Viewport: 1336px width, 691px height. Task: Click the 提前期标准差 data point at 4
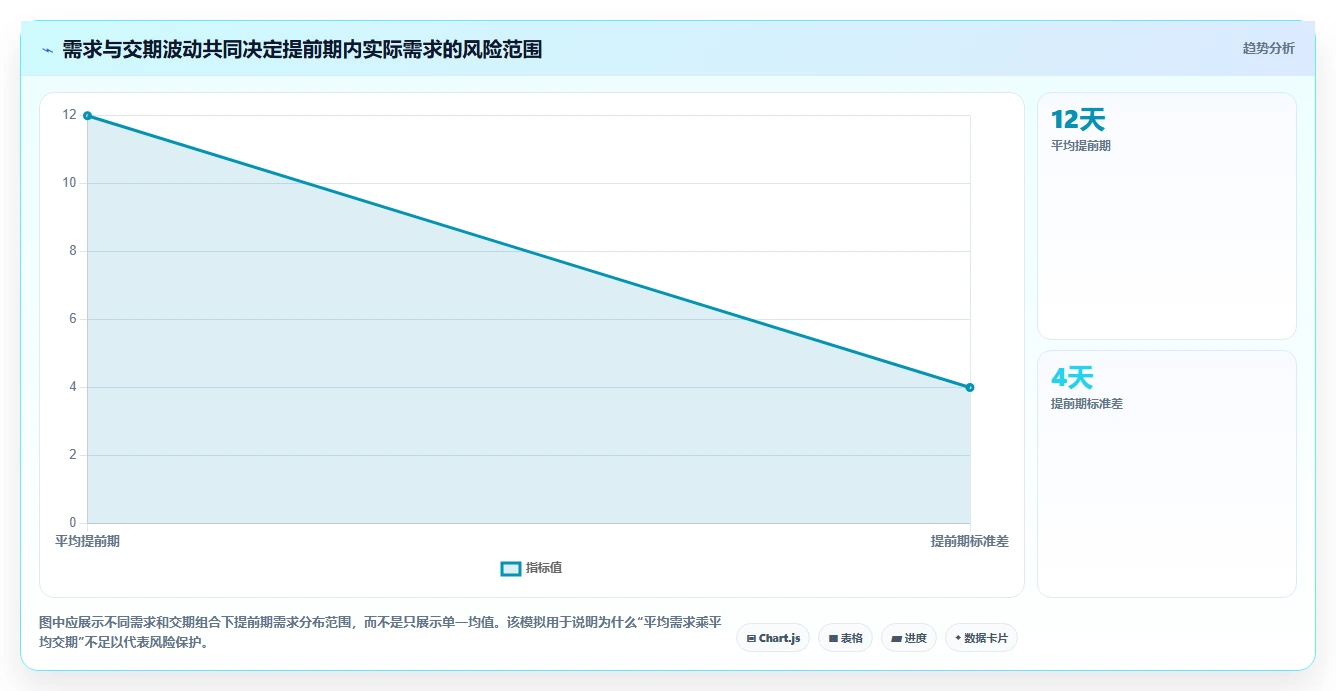coord(970,387)
